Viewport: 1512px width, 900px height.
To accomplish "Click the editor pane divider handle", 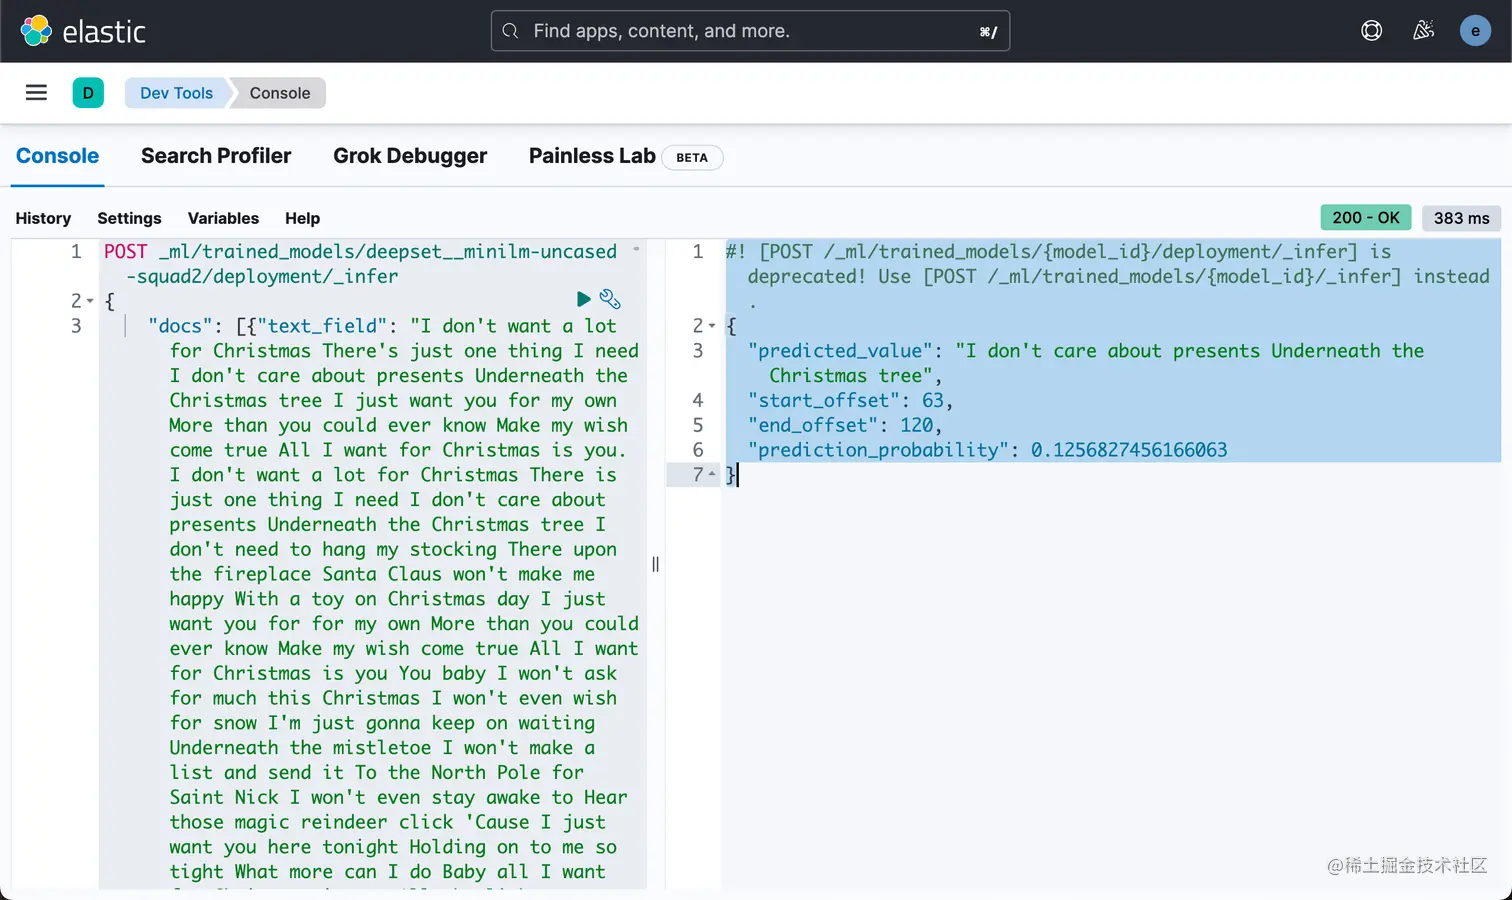I will click(655, 564).
